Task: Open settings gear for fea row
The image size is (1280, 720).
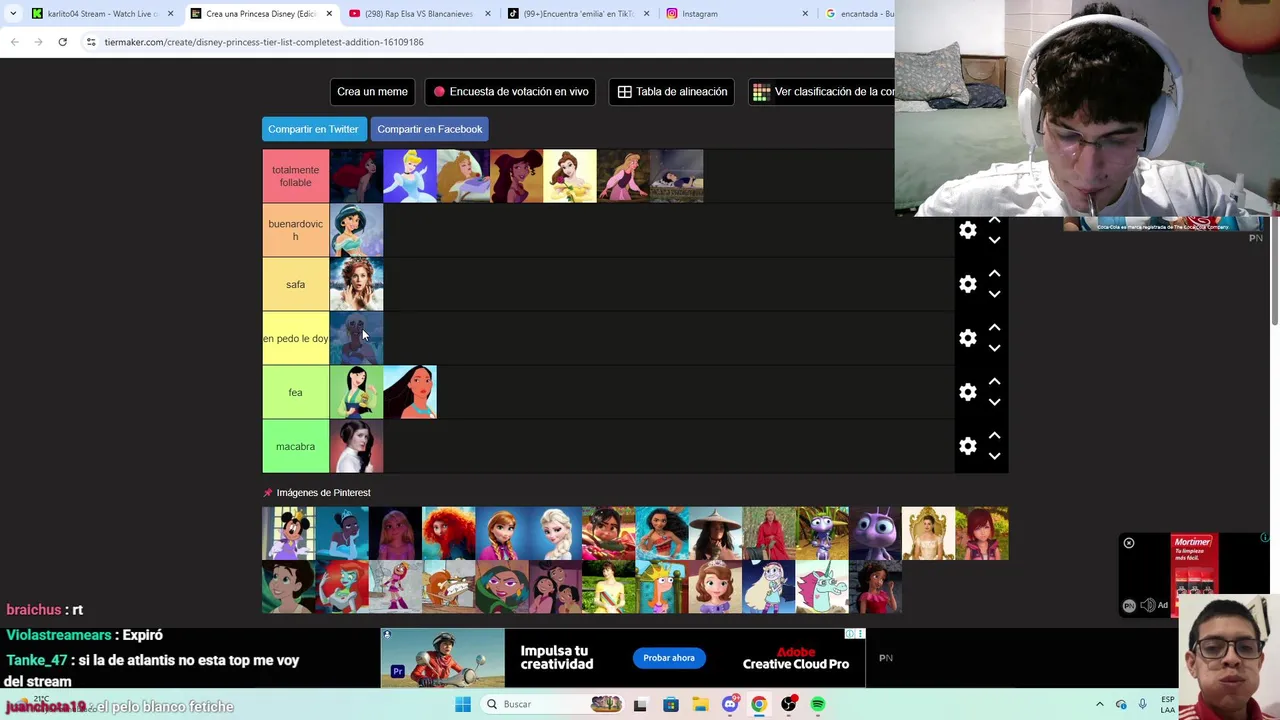Action: point(967,392)
